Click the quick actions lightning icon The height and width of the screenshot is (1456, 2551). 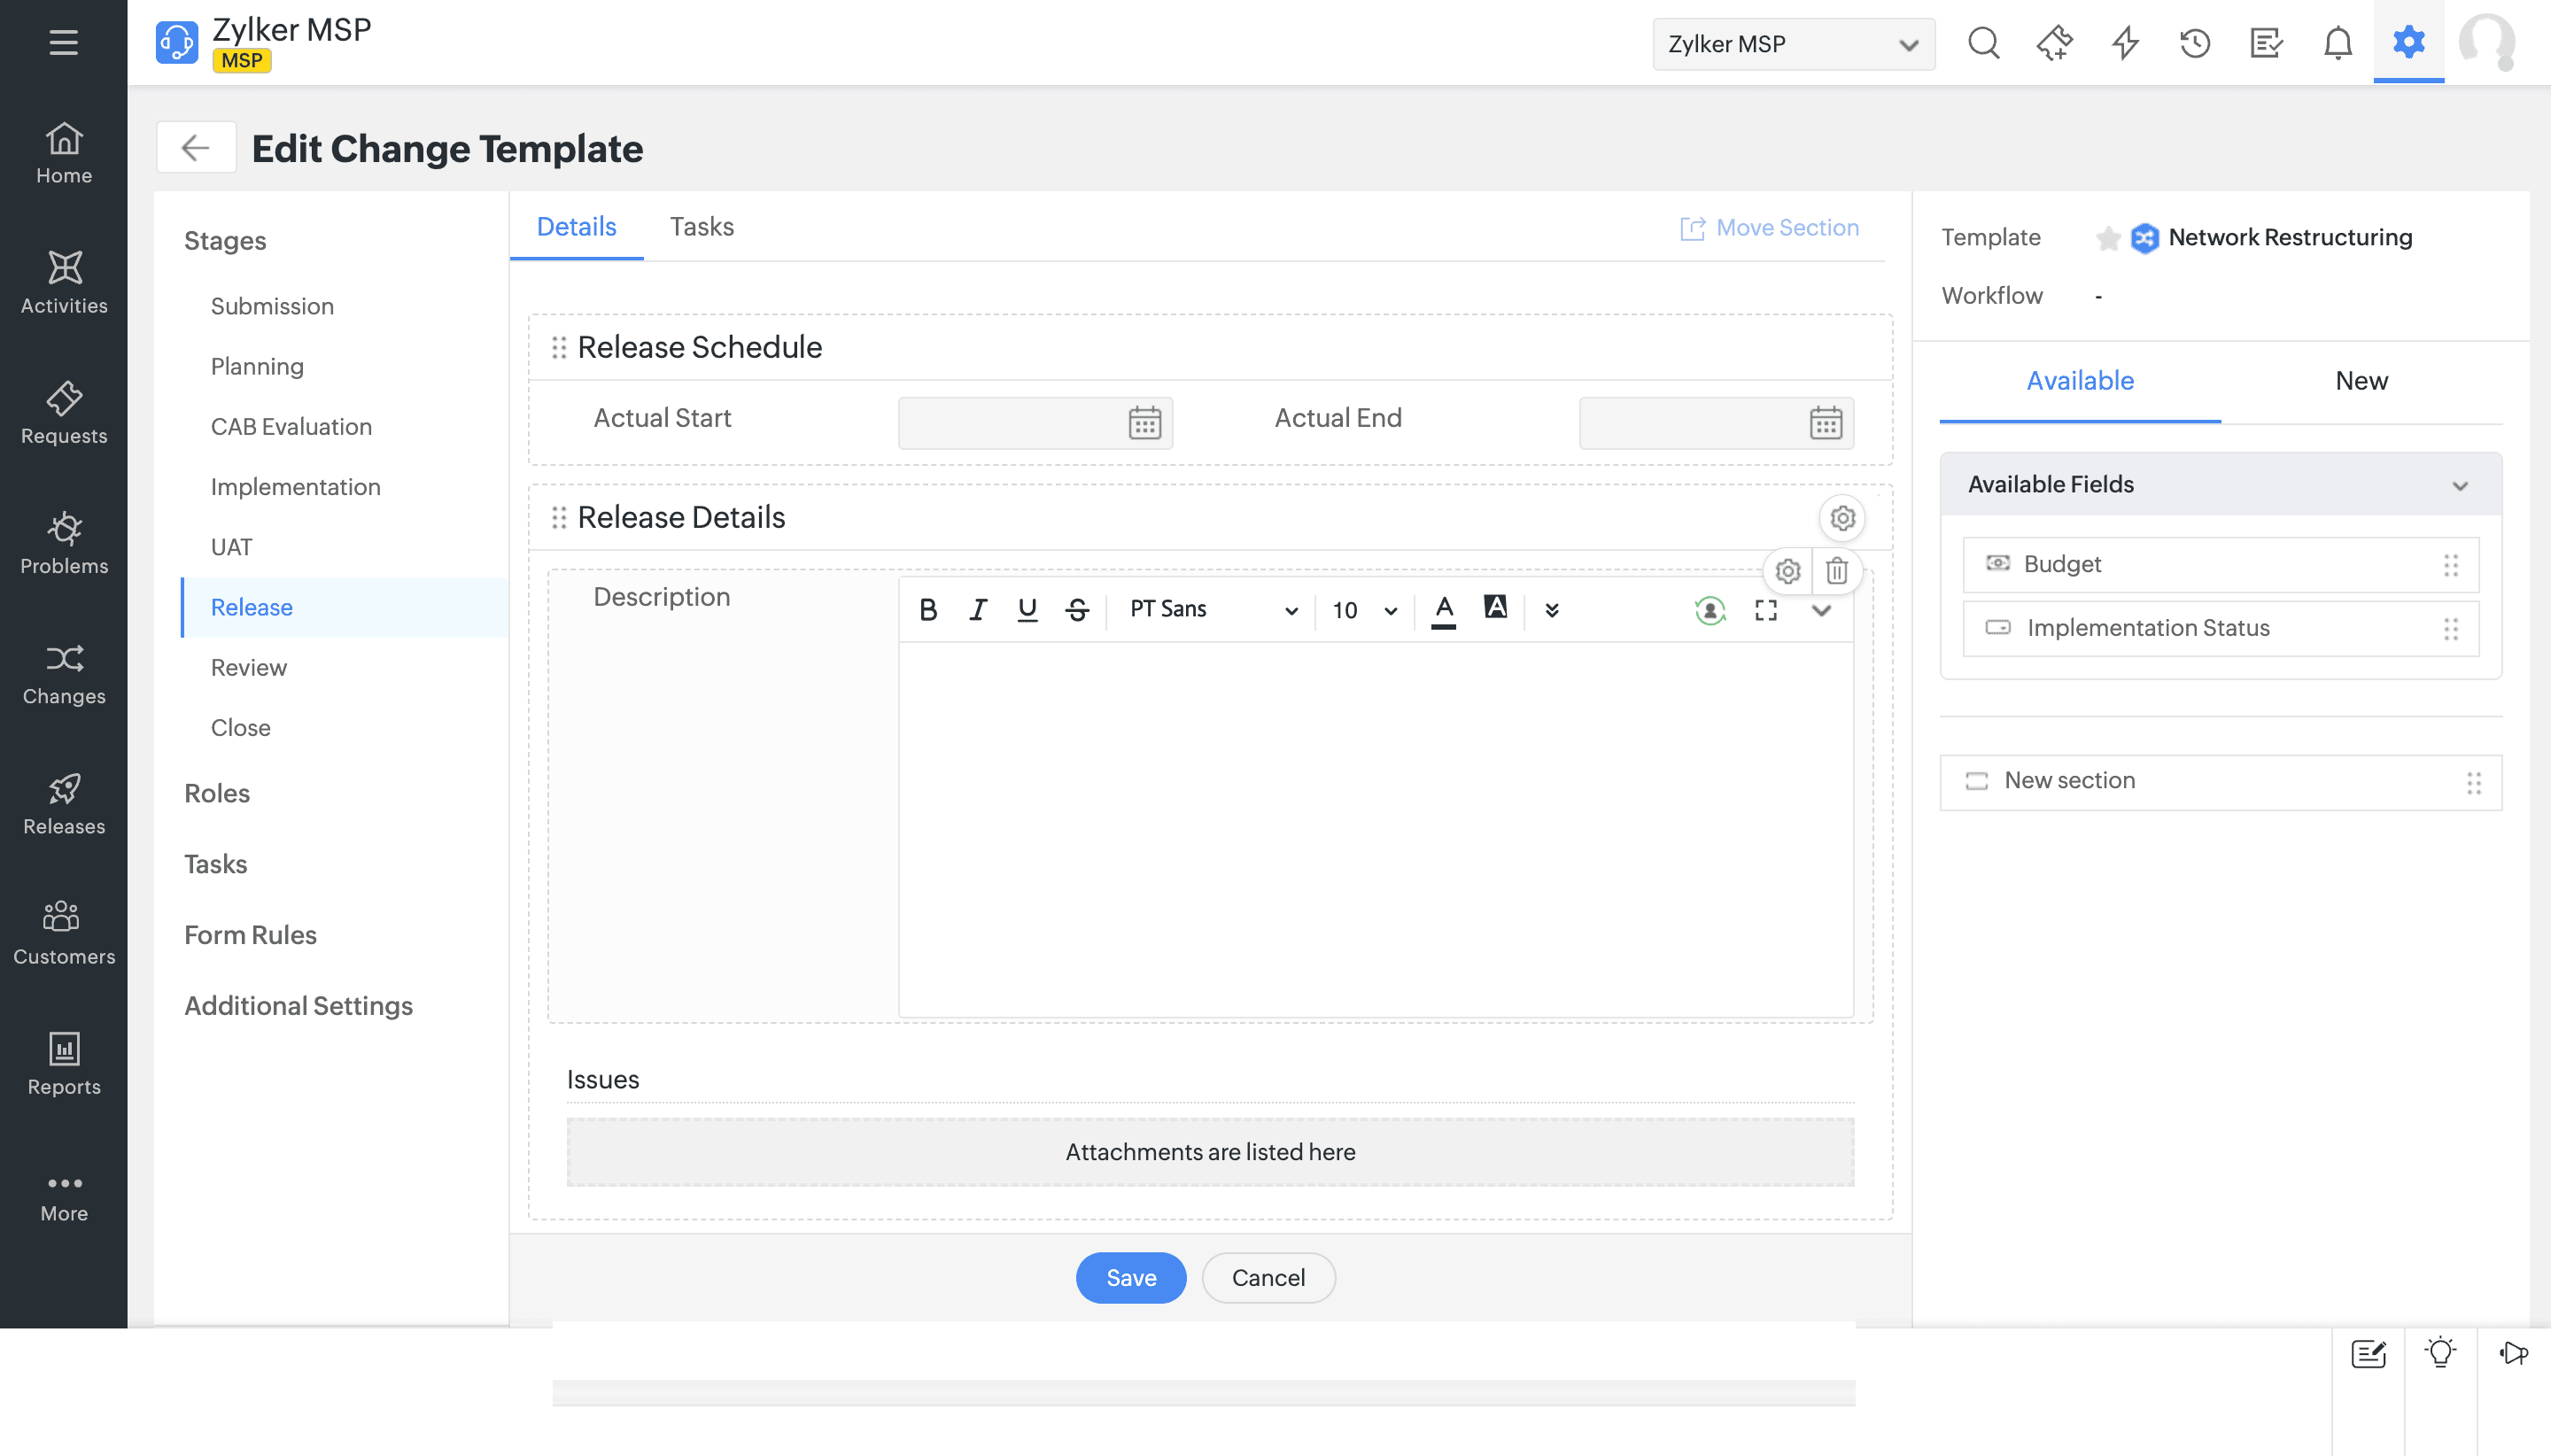(2125, 43)
